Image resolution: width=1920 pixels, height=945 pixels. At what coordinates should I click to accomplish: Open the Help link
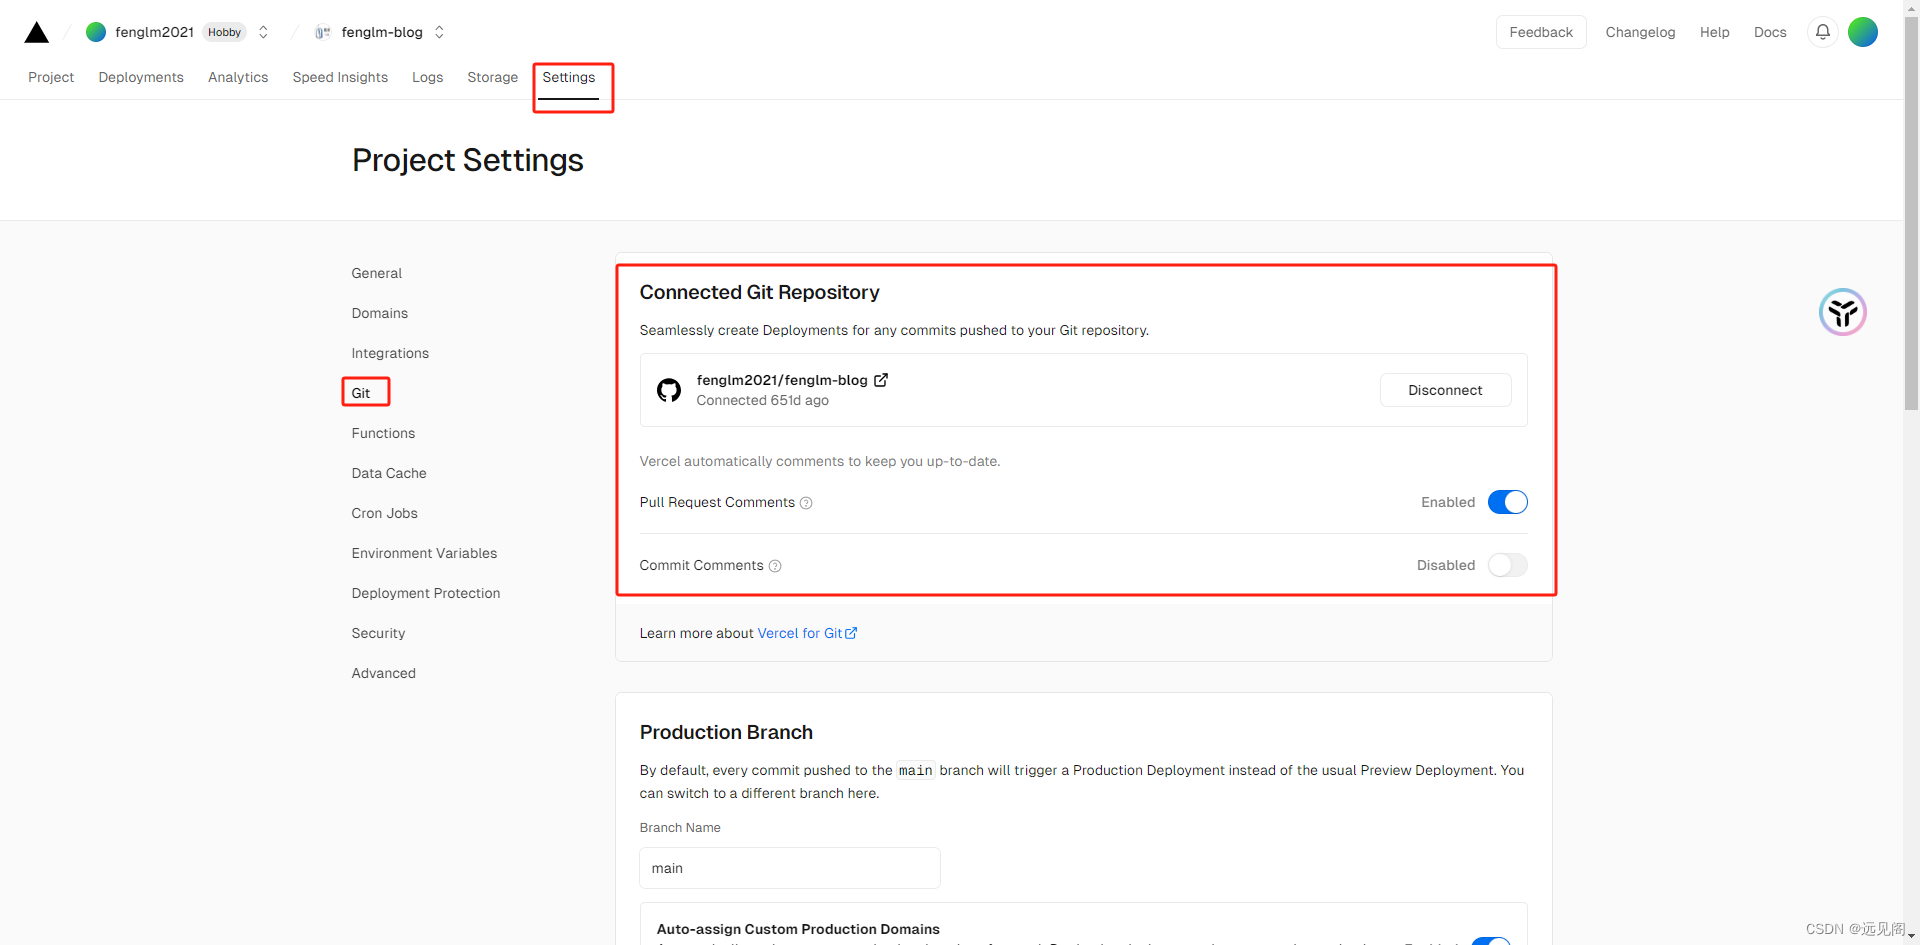[x=1714, y=32]
